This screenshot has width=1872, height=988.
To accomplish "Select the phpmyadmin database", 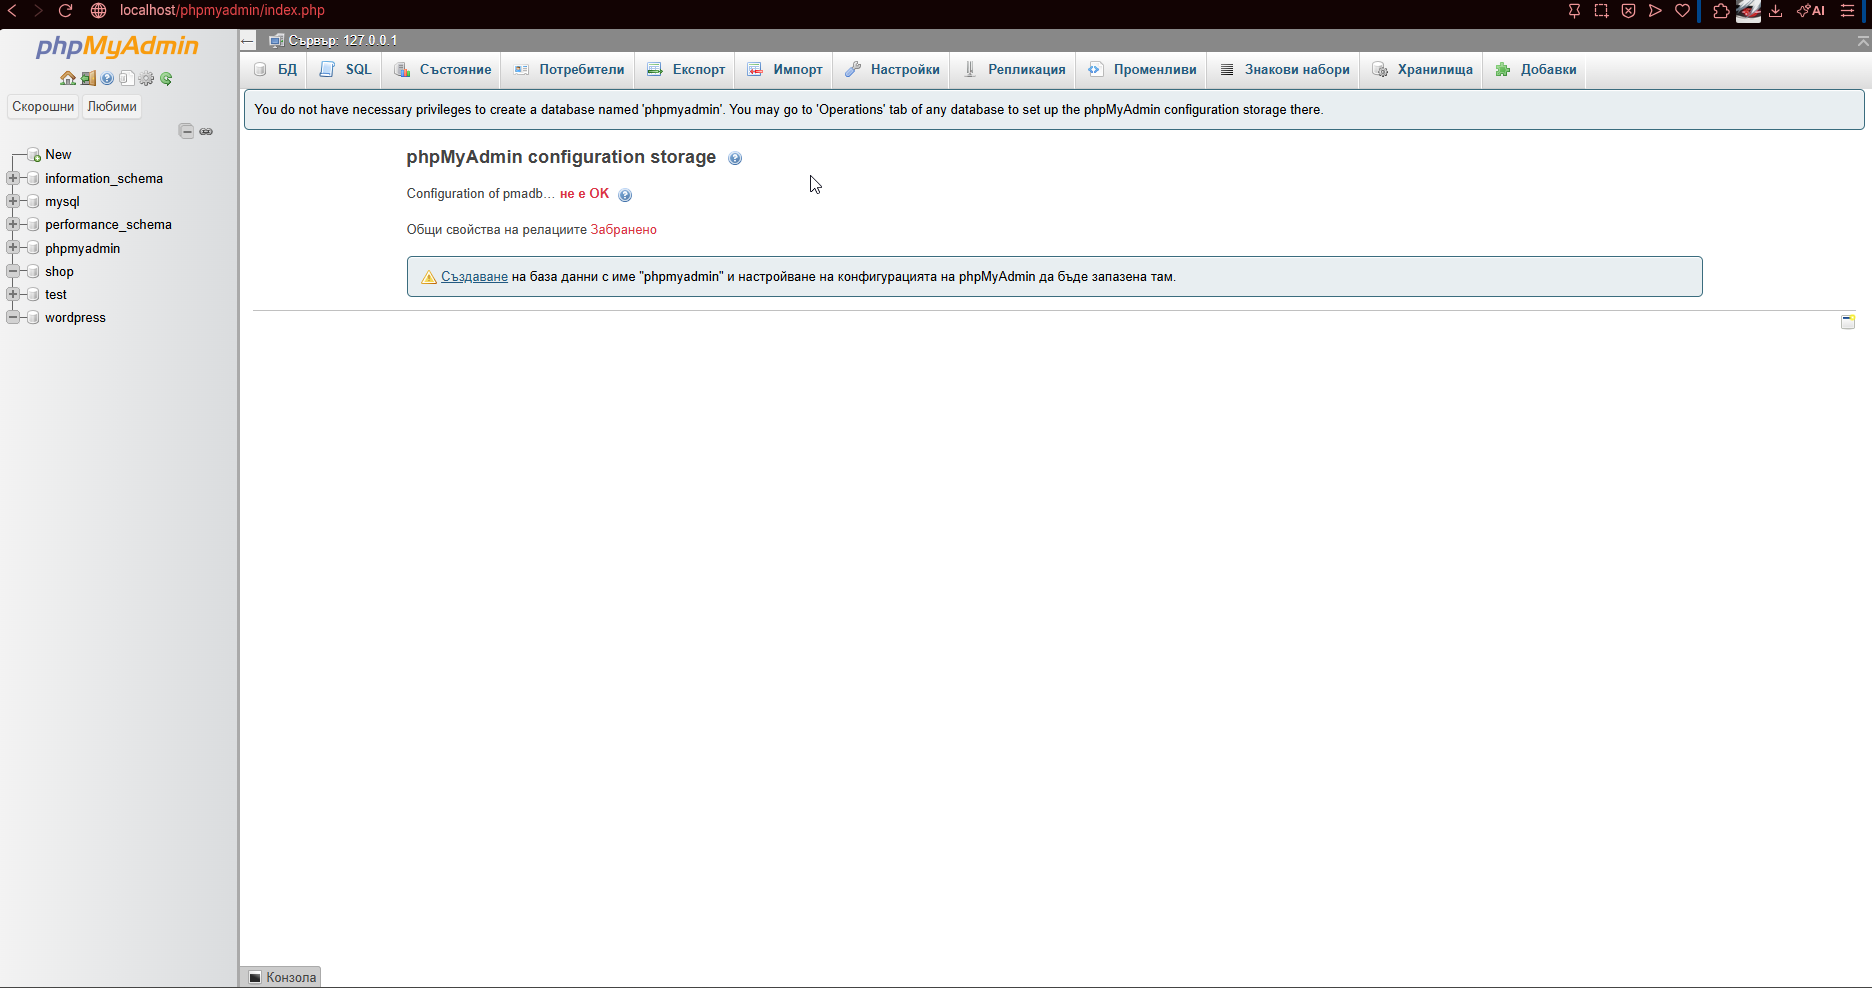I will pos(82,248).
